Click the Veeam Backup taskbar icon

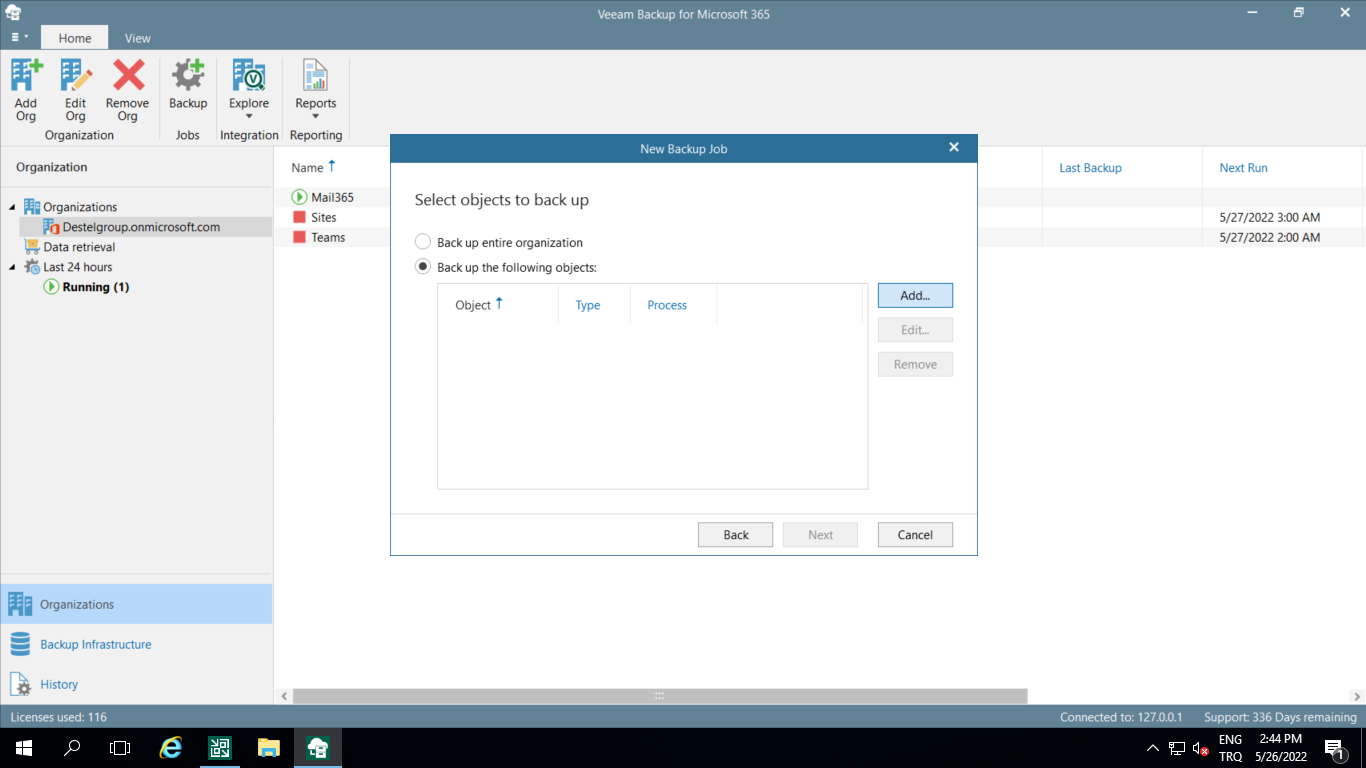(318, 748)
